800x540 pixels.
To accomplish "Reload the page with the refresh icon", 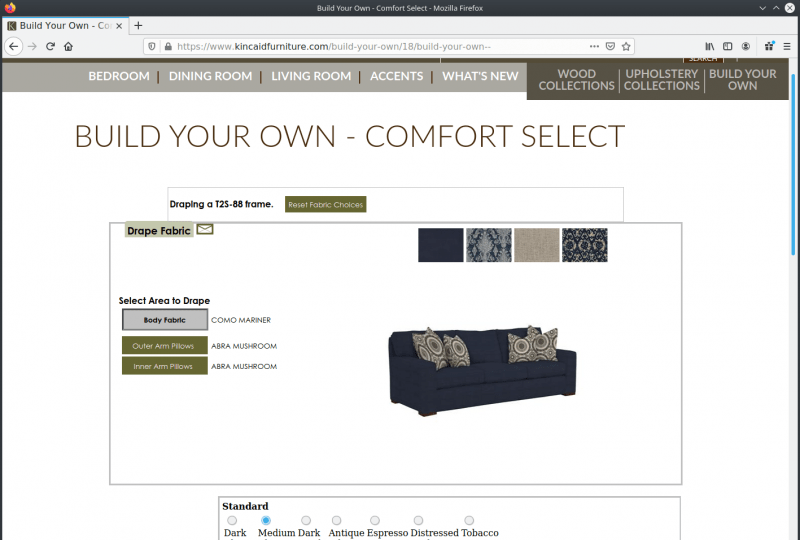I will coord(50,46).
